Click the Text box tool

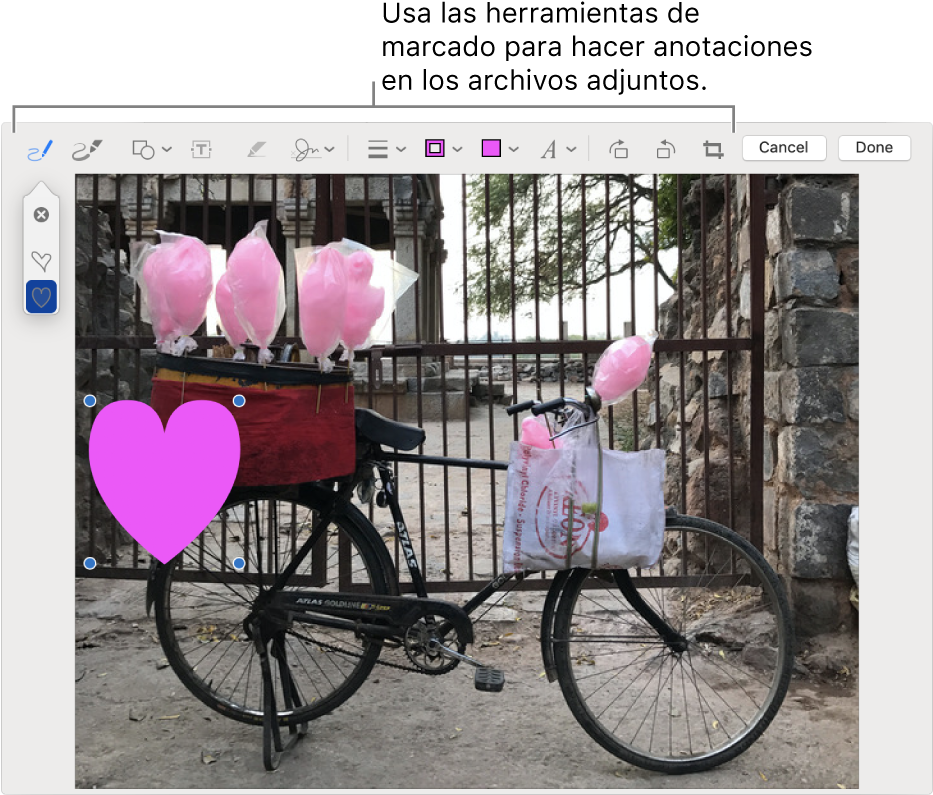coord(202,150)
